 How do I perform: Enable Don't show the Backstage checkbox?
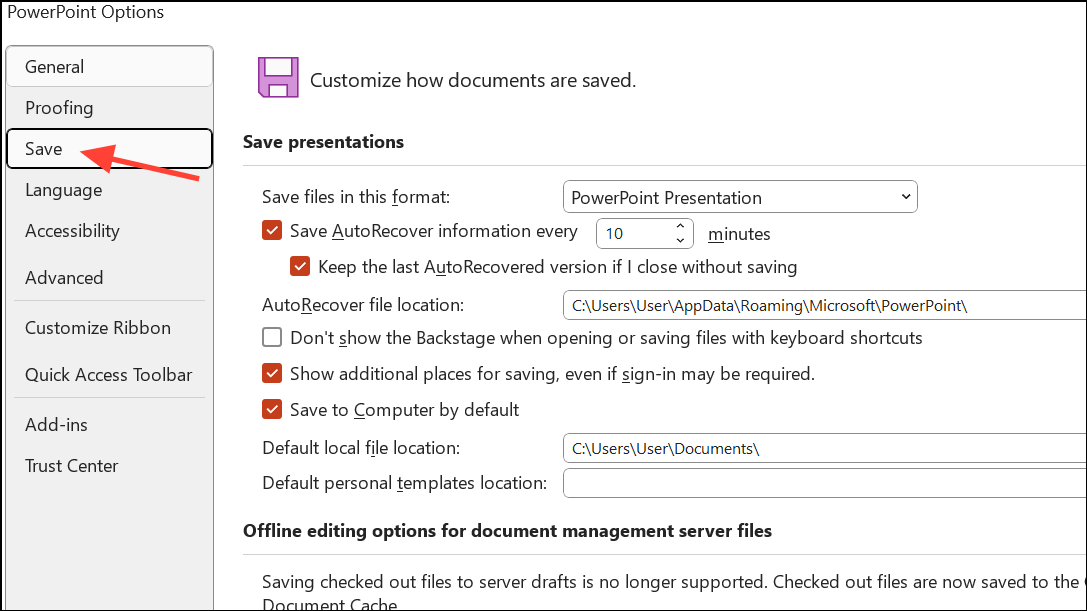[272, 338]
